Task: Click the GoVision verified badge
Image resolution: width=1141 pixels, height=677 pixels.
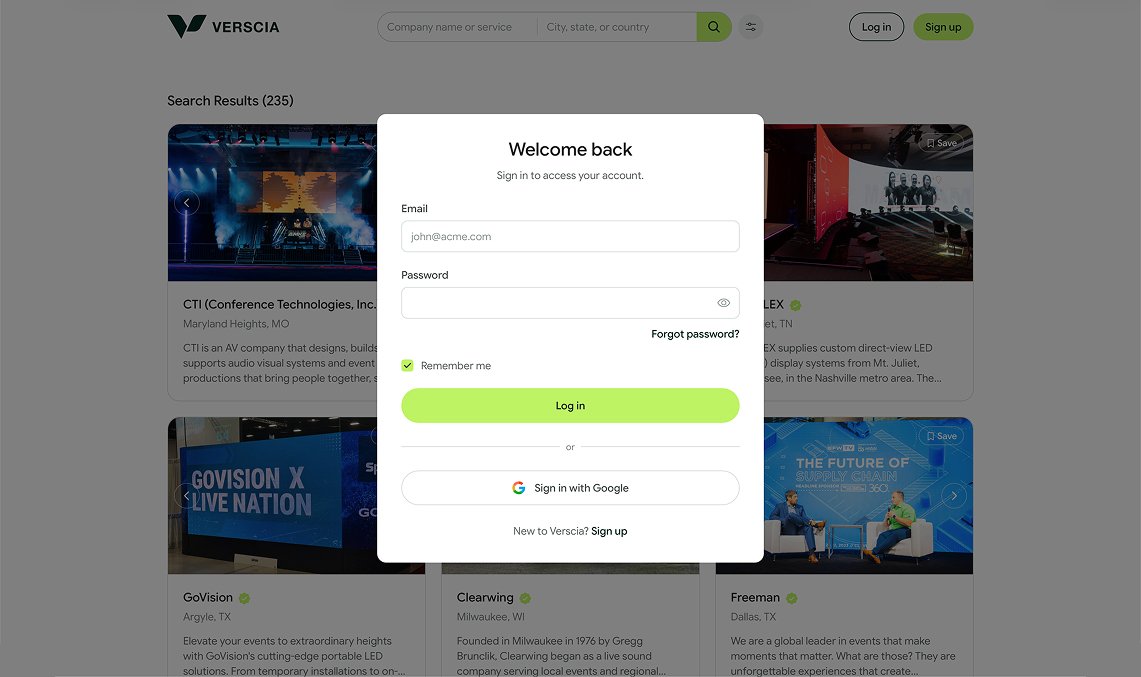Action: click(244, 598)
